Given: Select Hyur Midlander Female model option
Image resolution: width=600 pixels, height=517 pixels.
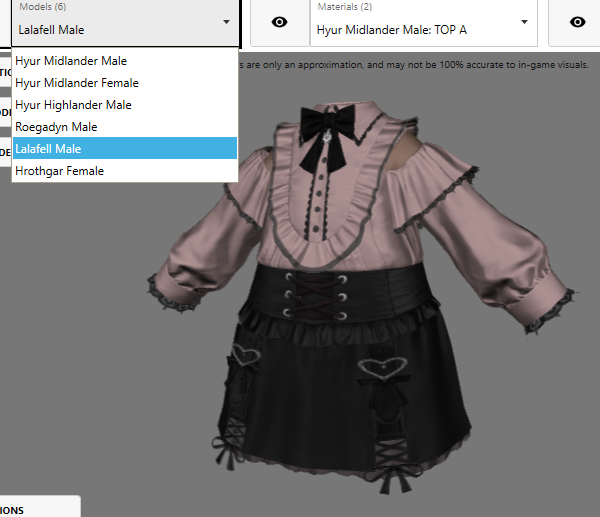Looking at the screenshot, I should point(125,83).
